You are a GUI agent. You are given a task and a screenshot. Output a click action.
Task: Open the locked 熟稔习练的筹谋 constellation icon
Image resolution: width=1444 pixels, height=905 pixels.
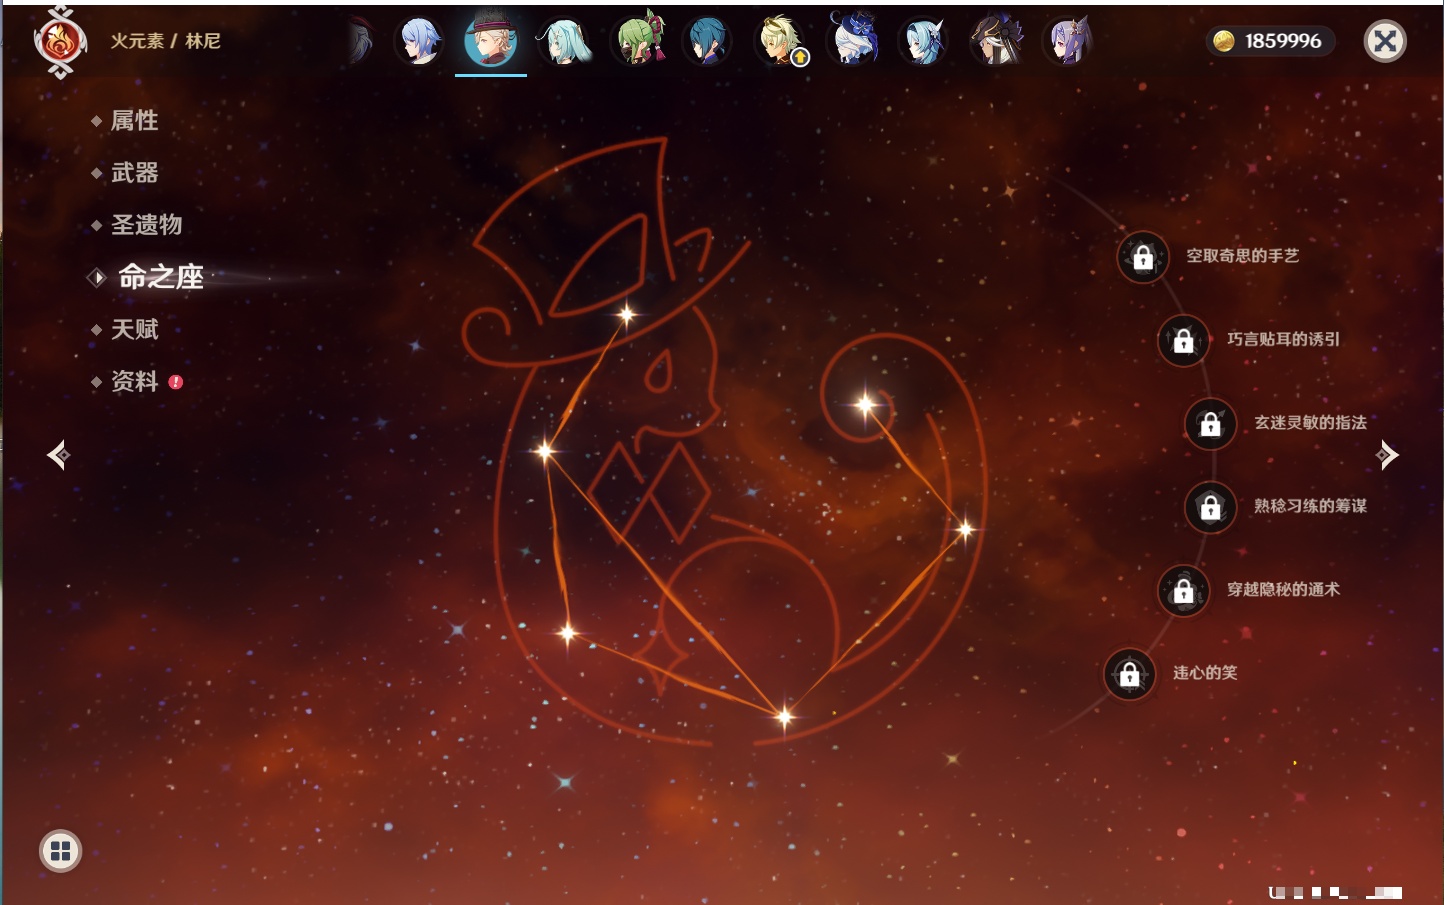coord(1211,507)
